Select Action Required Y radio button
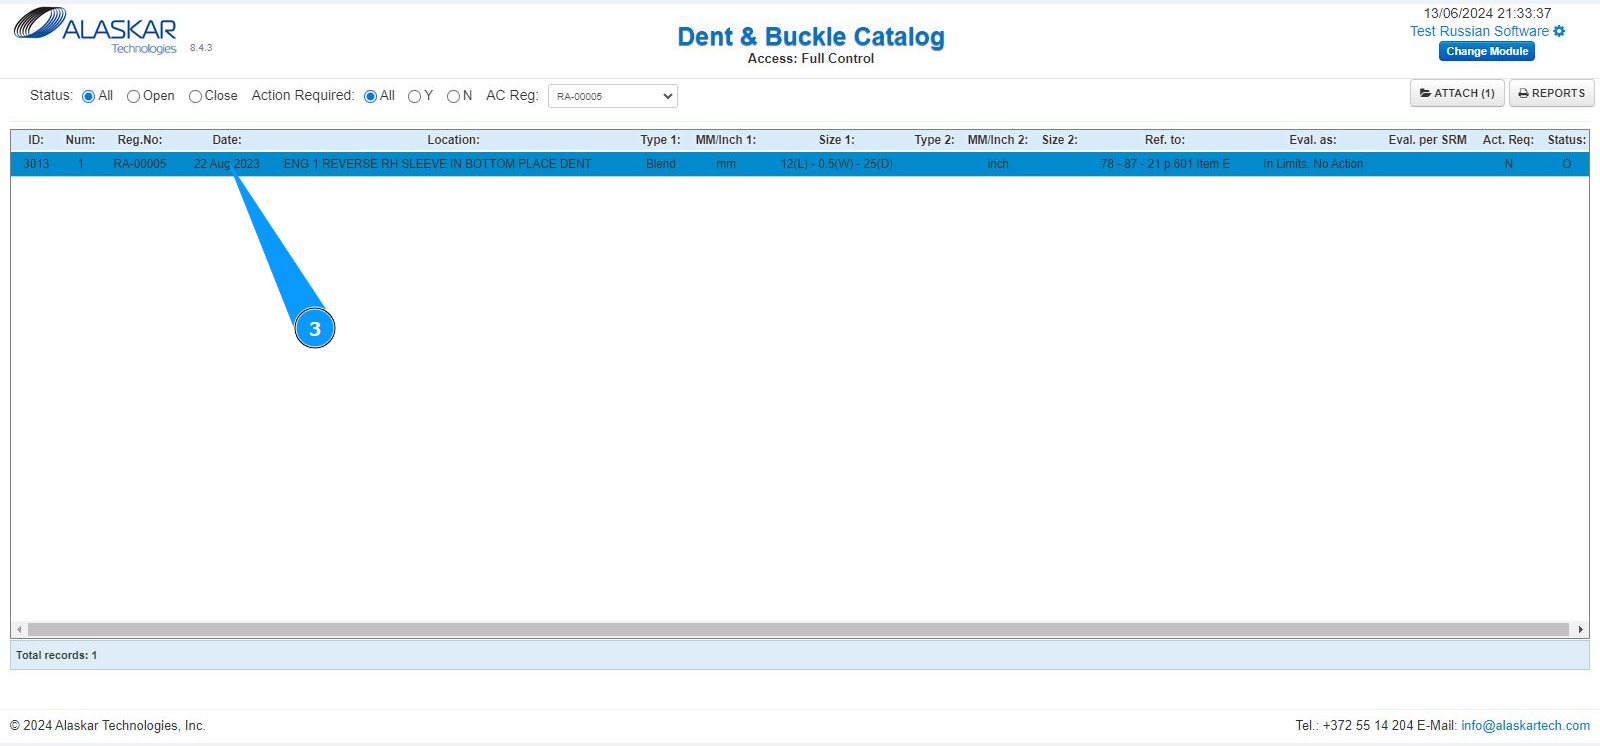The image size is (1600, 746). pos(414,96)
